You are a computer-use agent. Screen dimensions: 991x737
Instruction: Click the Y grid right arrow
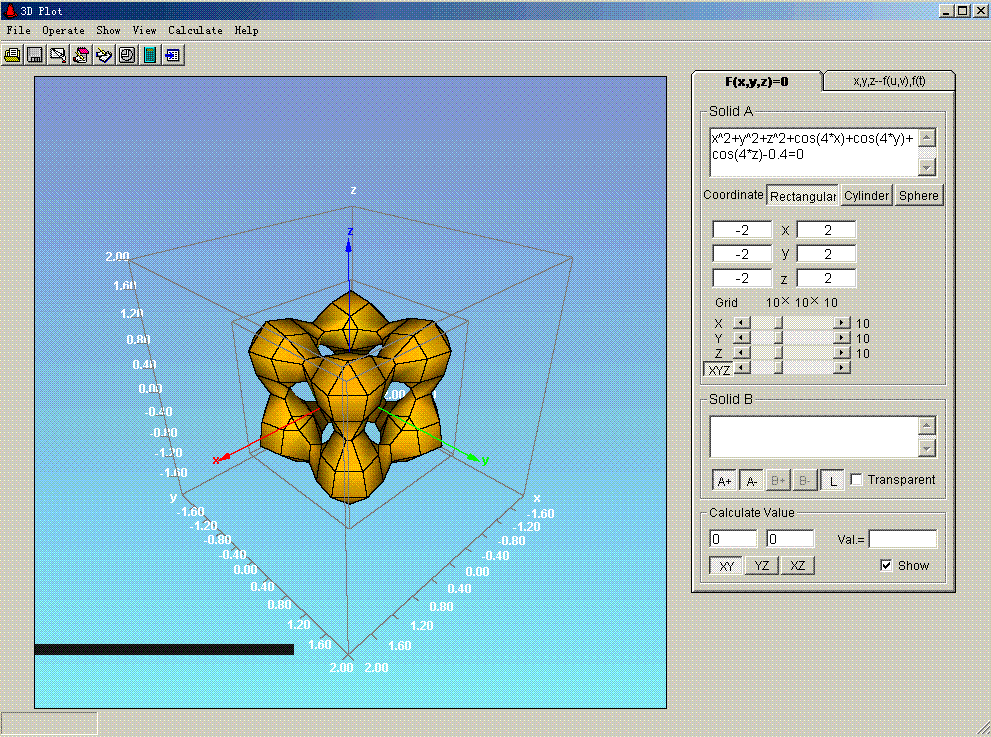(842, 338)
